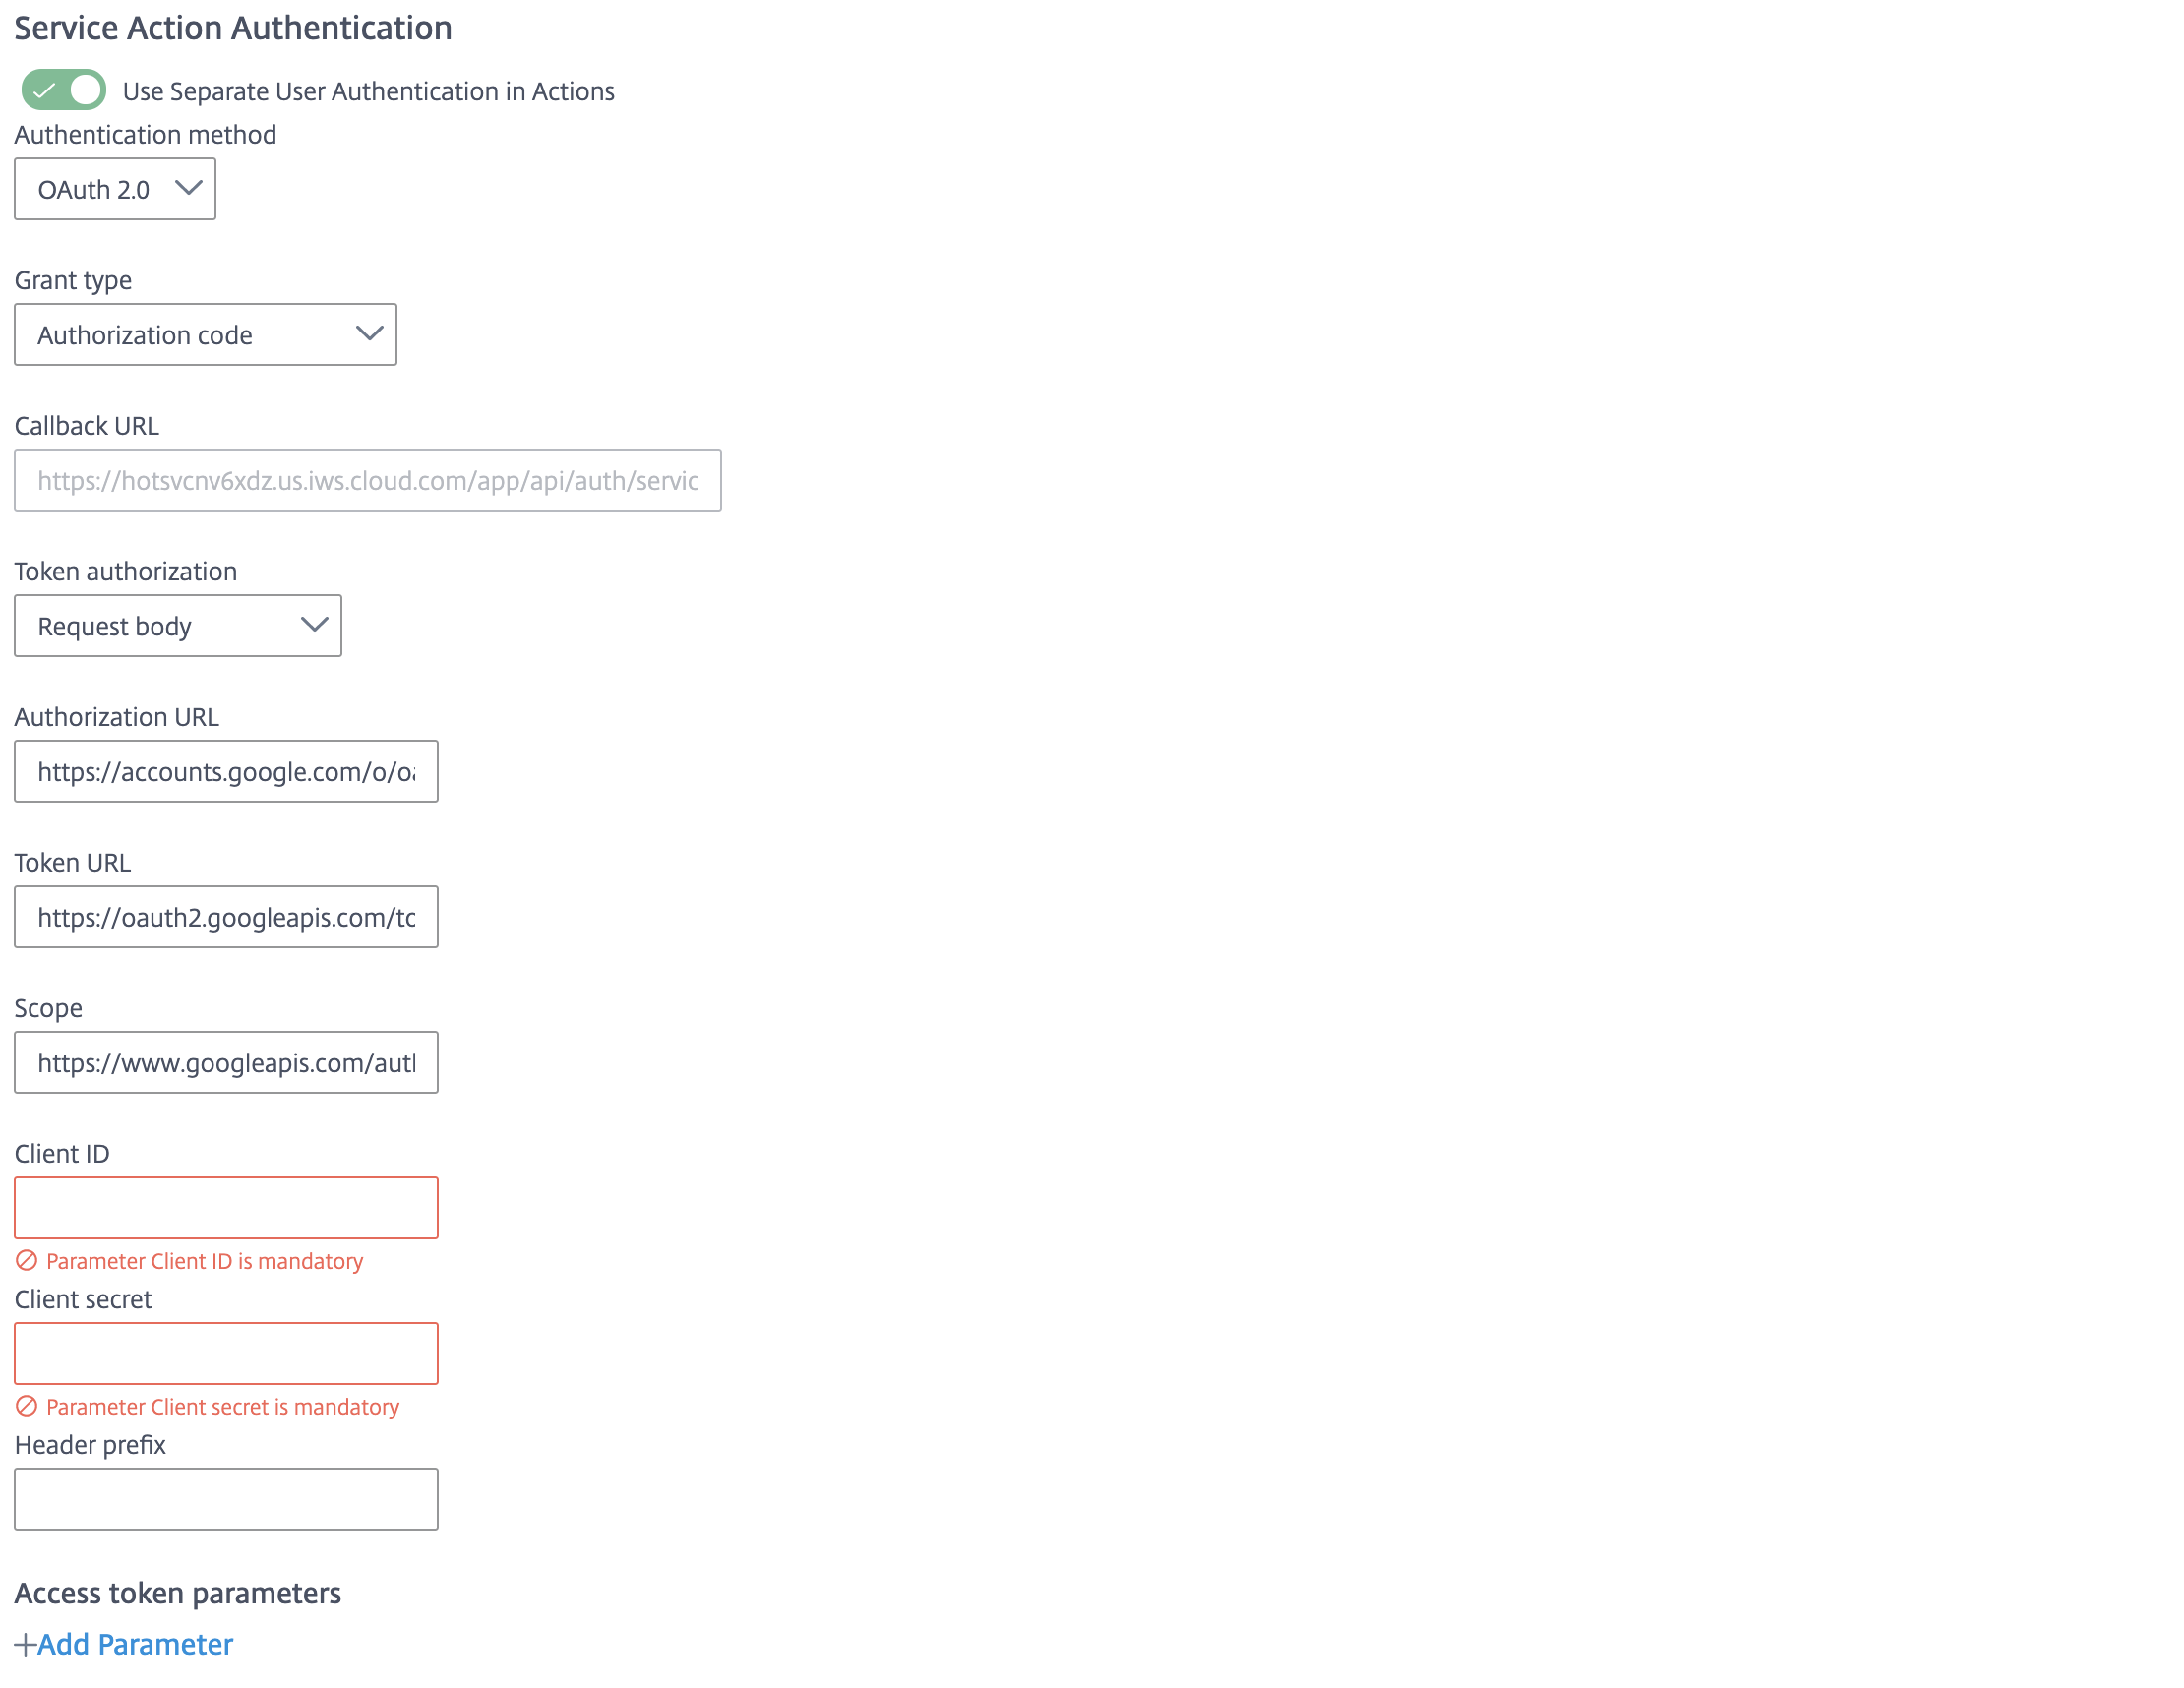The height and width of the screenshot is (1688, 2184).
Task: Click the Authorization URL input field
Action: [x=227, y=771]
